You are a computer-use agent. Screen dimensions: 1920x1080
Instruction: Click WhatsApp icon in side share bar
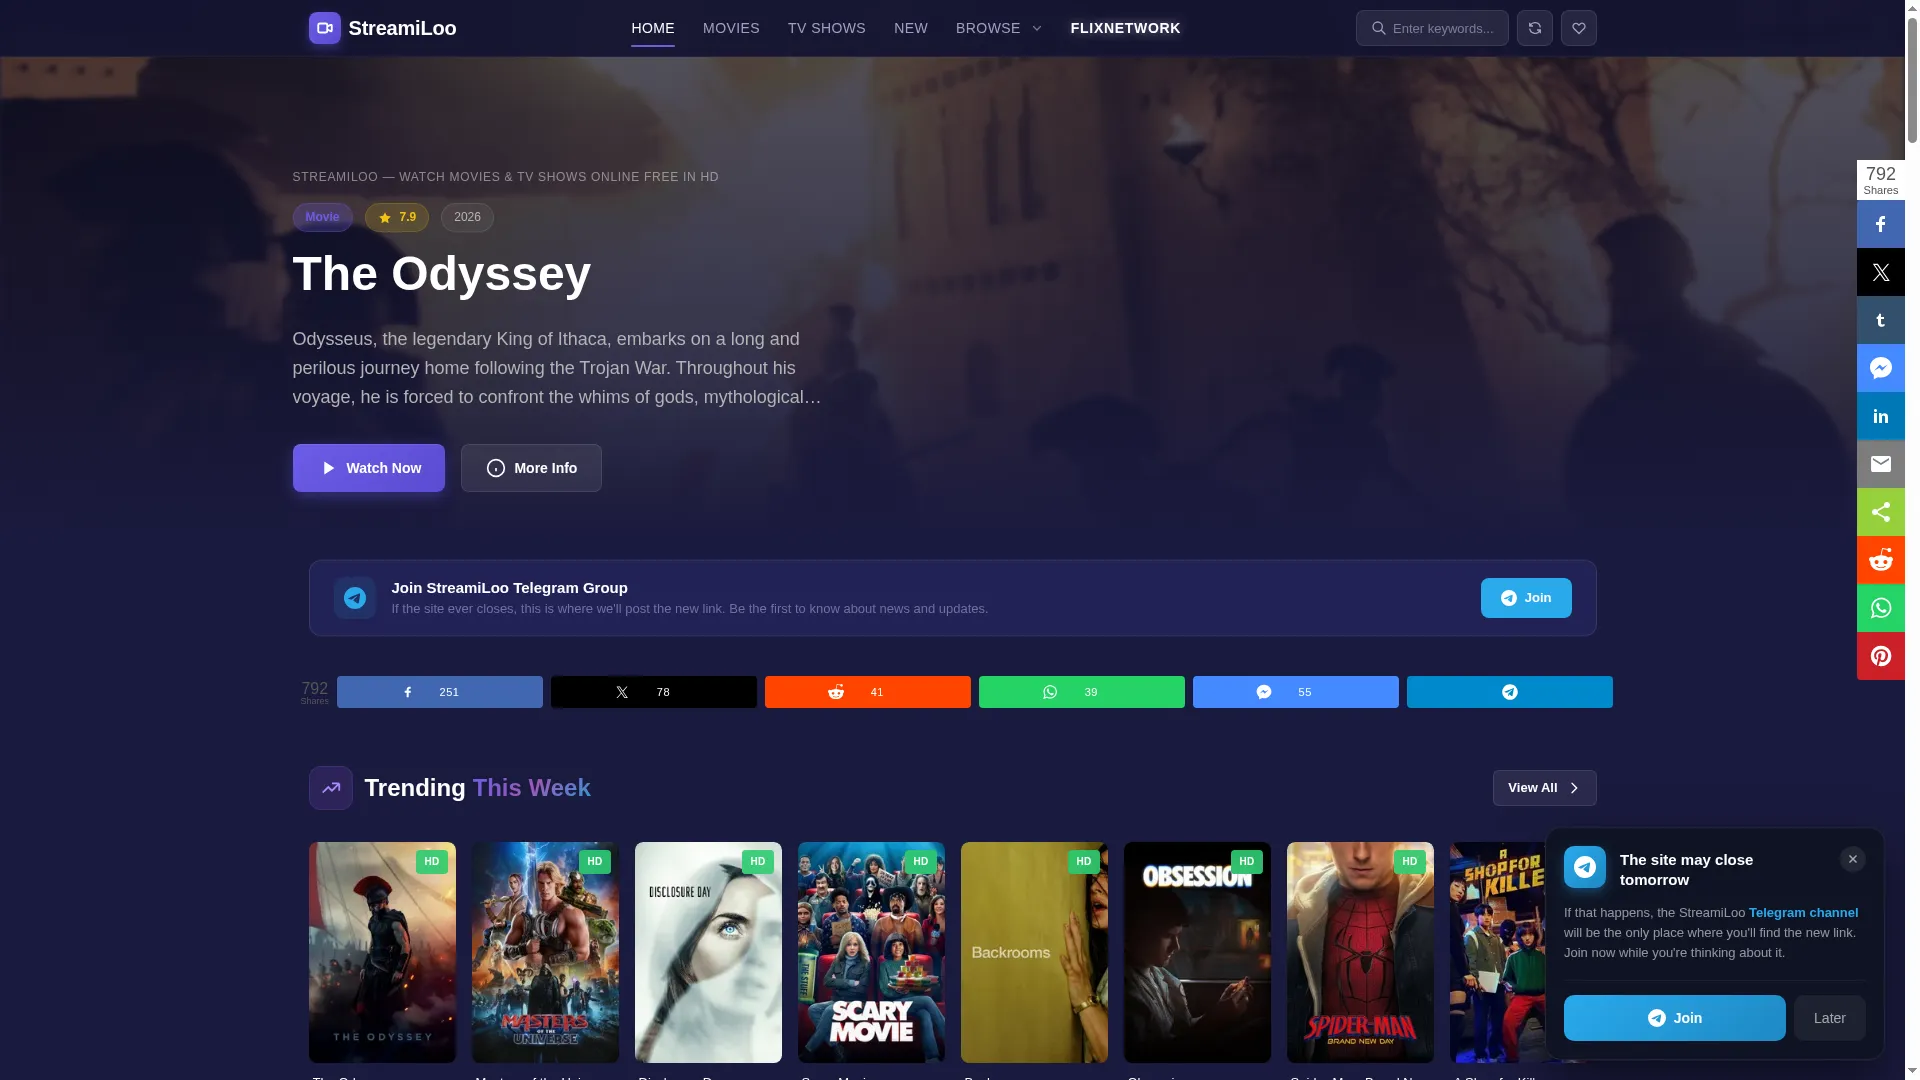1880,608
